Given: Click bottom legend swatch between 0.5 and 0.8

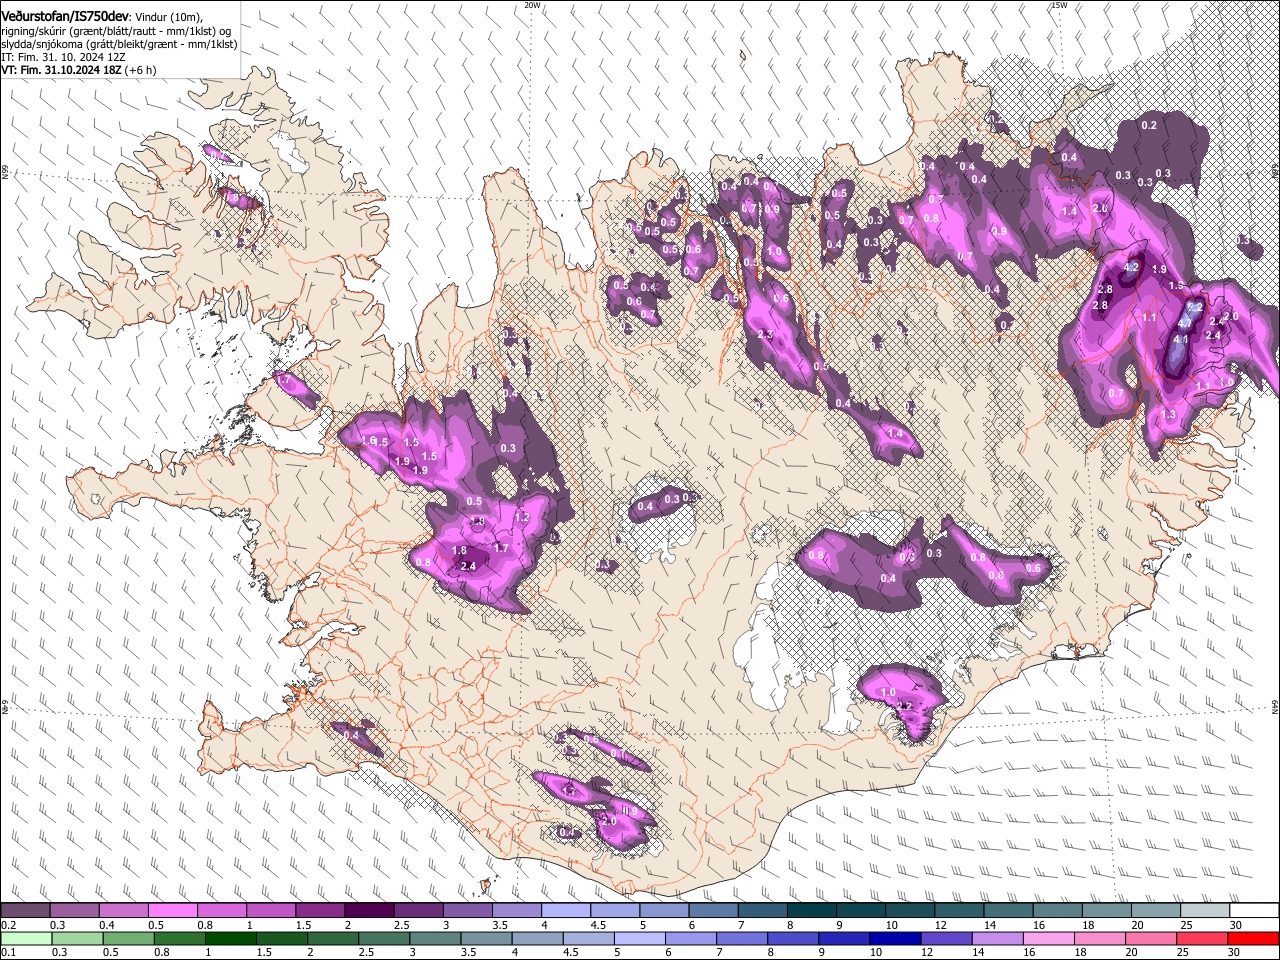Looking at the screenshot, I should point(129,938).
